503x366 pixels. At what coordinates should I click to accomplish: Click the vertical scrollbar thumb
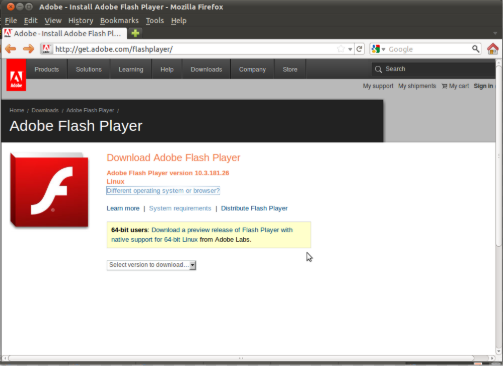click(x=499, y=157)
